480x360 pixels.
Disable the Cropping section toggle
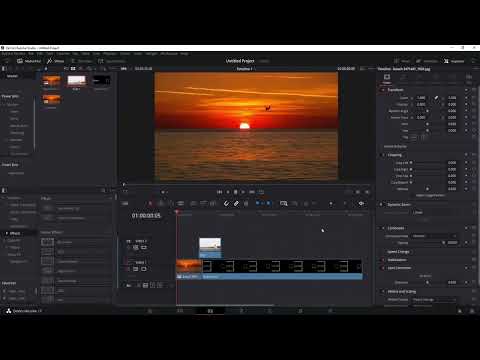click(383, 155)
